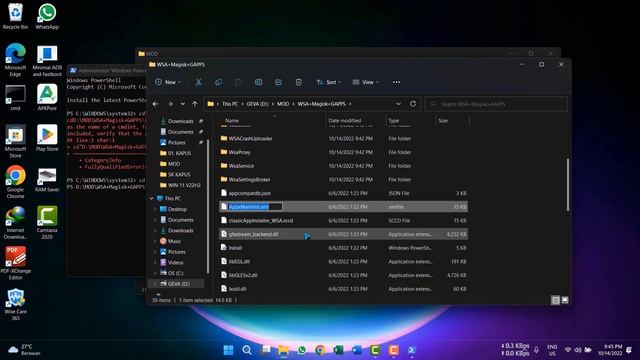The width and height of the screenshot is (640, 360).
Task: Click the file list vertical scrollbar
Action: tap(567, 184)
